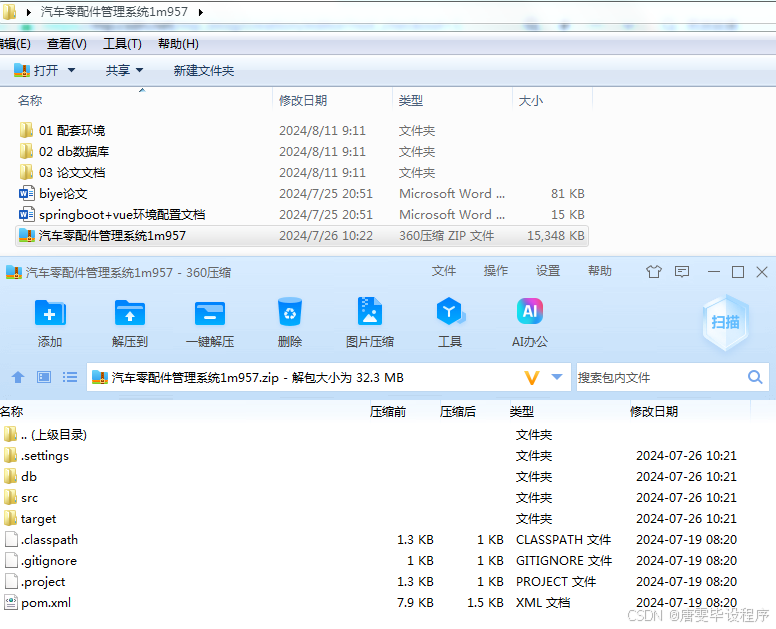Go up one level with the blue arrow

tap(18, 378)
